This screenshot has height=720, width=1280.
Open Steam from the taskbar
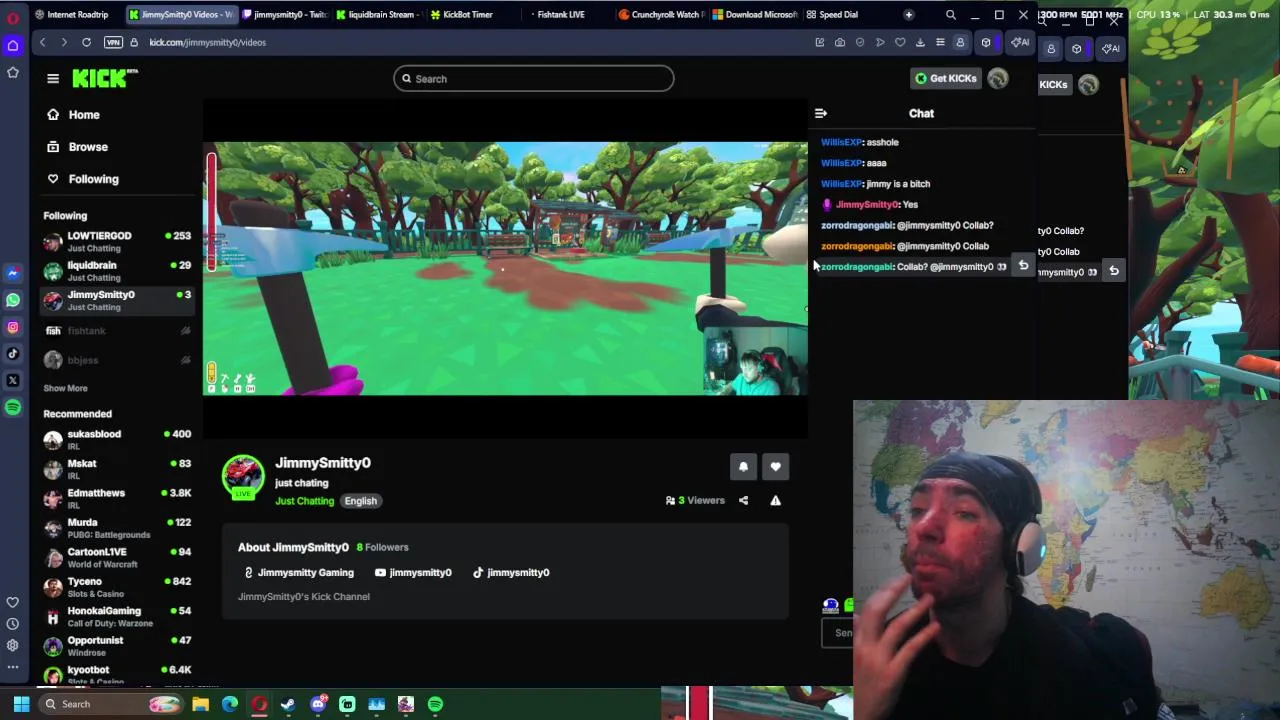(288, 704)
